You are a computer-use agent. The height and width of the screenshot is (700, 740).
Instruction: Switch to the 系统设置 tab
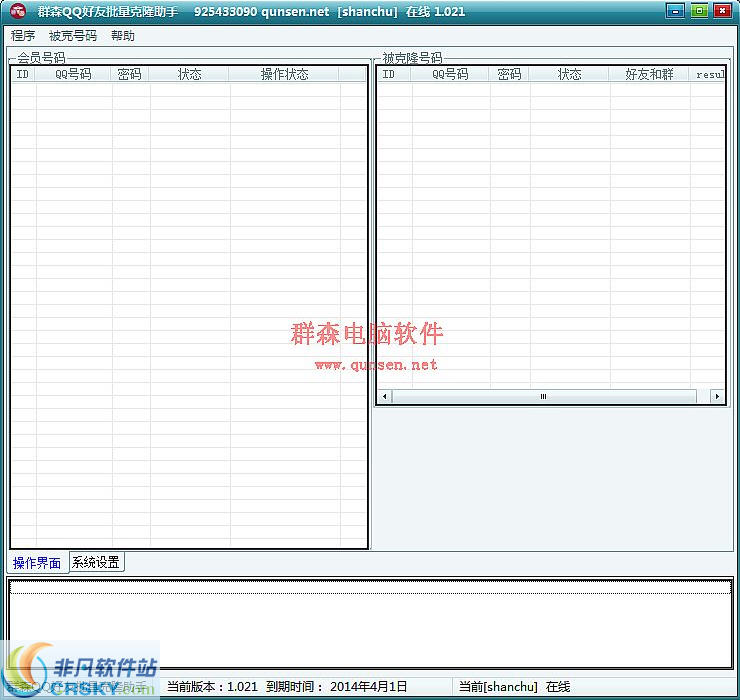coord(96,562)
